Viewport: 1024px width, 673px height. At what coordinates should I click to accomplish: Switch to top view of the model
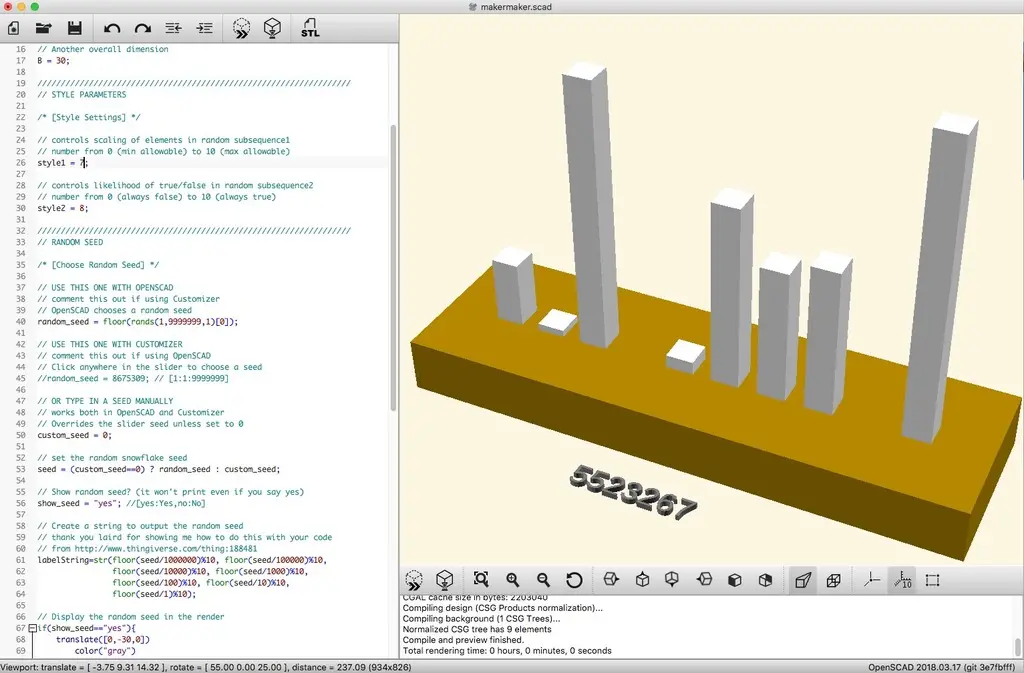click(x=643, y=580)
